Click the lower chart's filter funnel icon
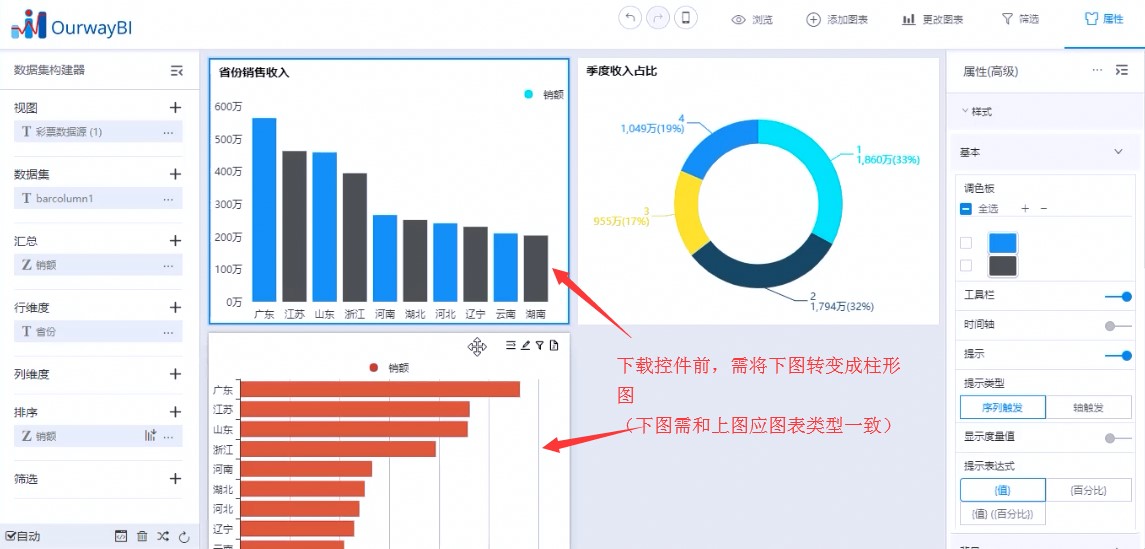1145x549 pixels. 540,345
